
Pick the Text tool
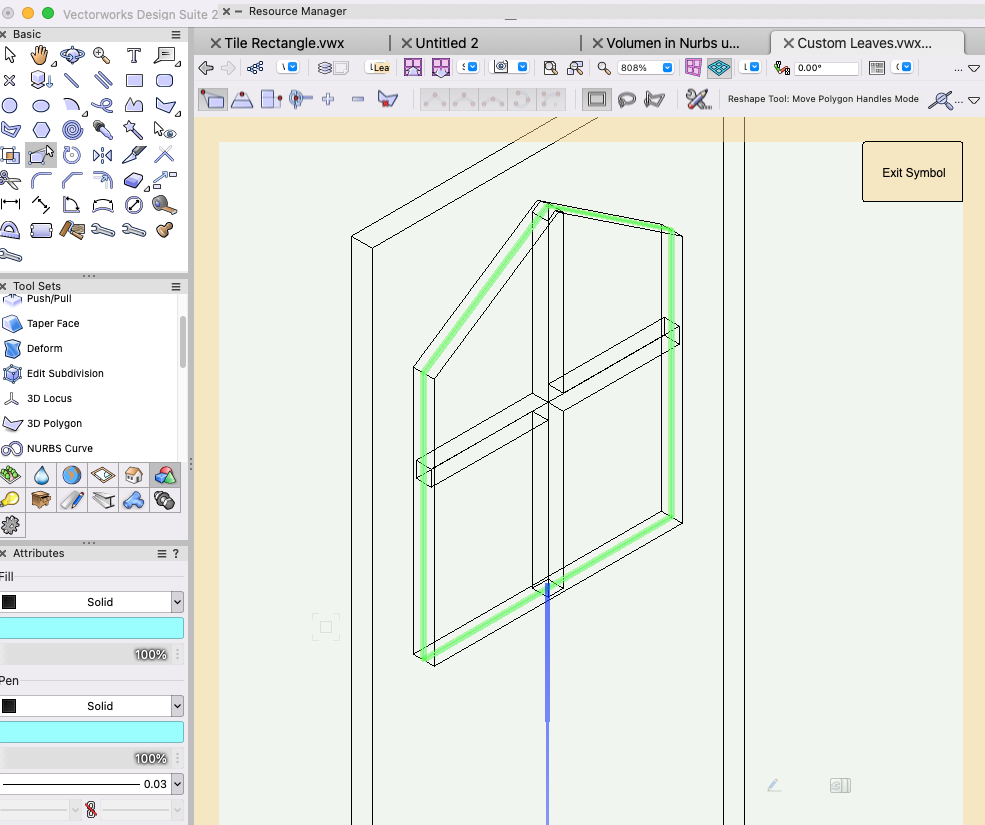pyautogui.click(x=133, y=56)
